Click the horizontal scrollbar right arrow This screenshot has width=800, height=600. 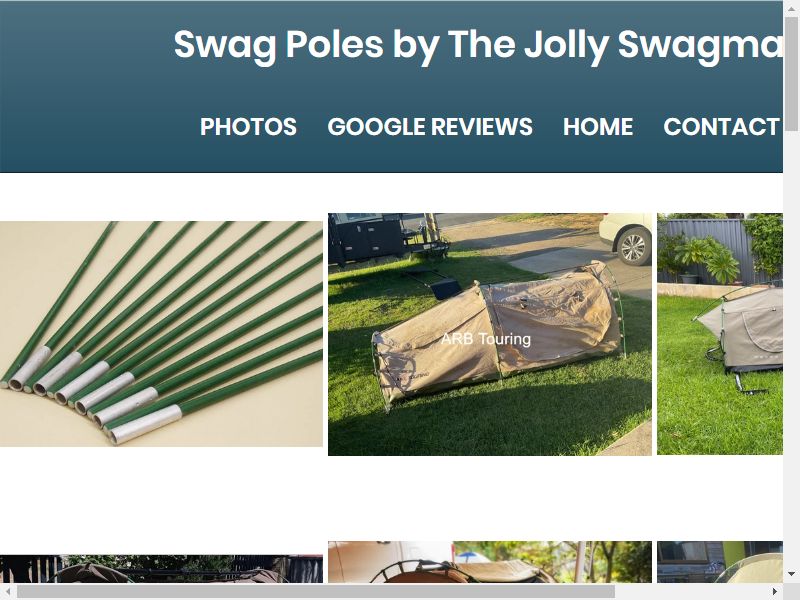pyautogui.click(x=774, y=591)
